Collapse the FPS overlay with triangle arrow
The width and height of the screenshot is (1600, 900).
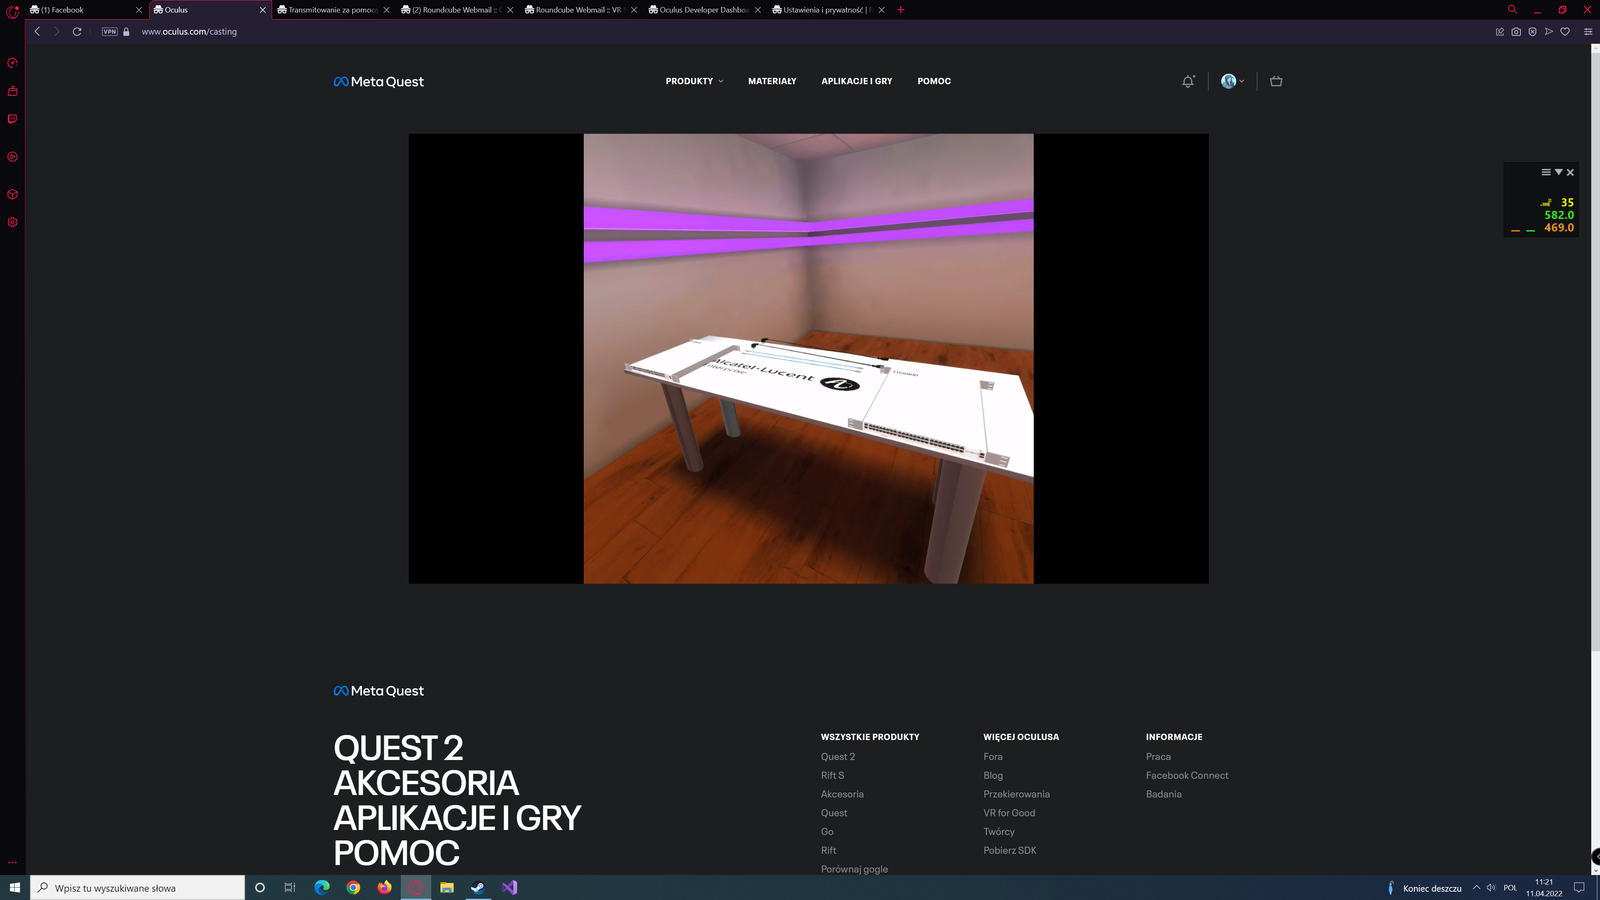point(1558,172)
